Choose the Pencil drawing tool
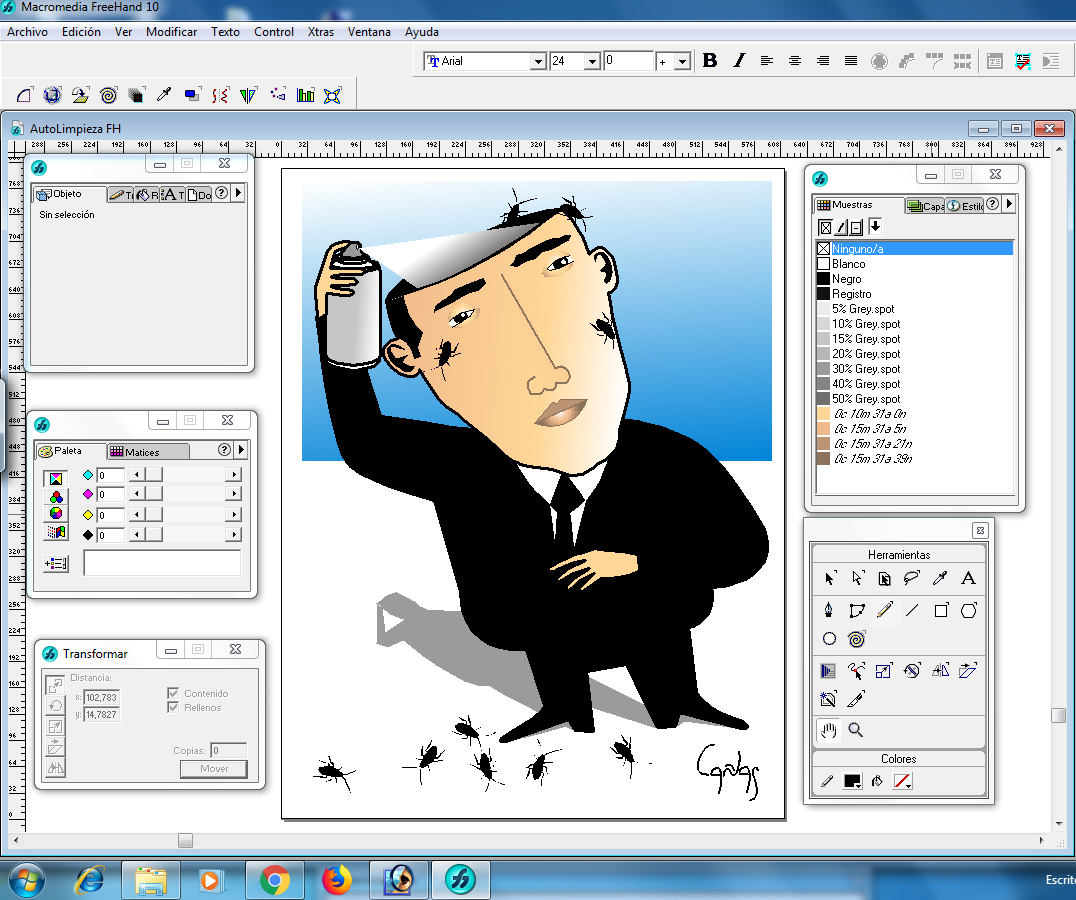 (885, 610)
